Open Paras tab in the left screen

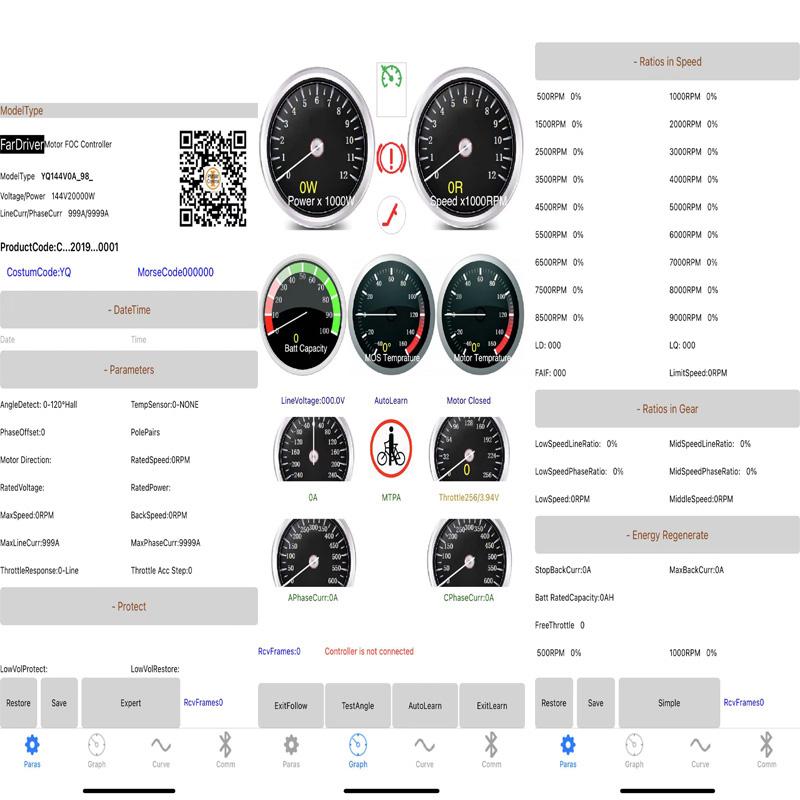[x=32, y=751]
